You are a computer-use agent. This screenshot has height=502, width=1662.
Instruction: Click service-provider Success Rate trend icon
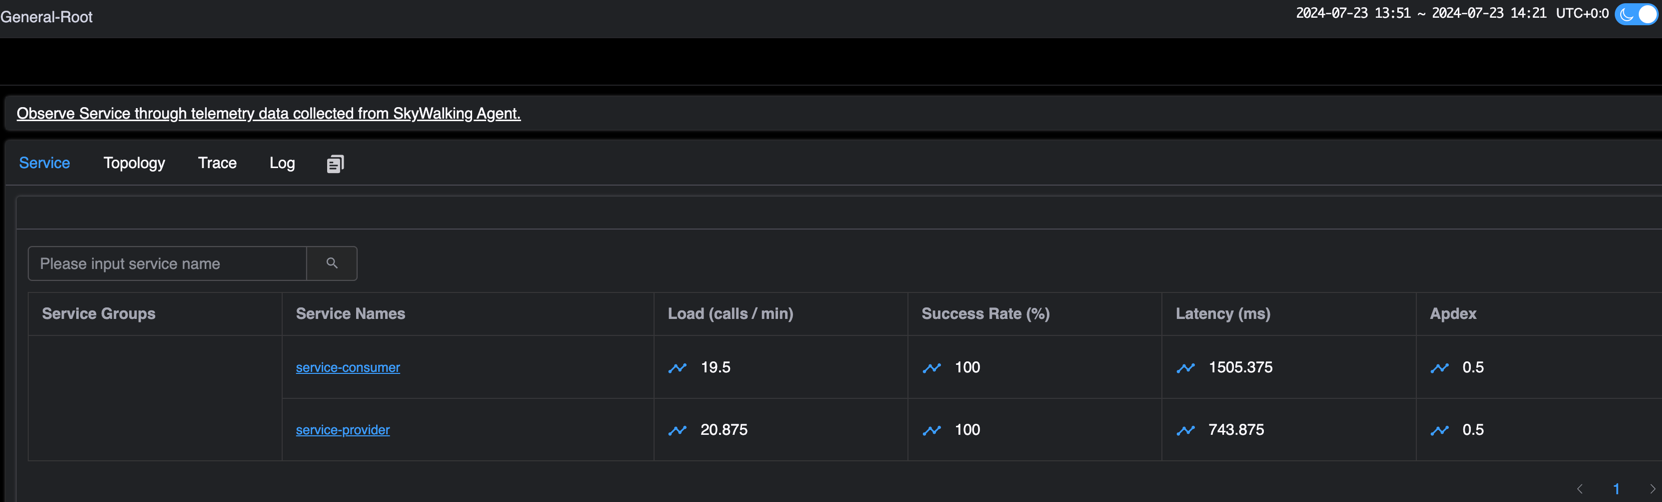(x=931, y=430)
